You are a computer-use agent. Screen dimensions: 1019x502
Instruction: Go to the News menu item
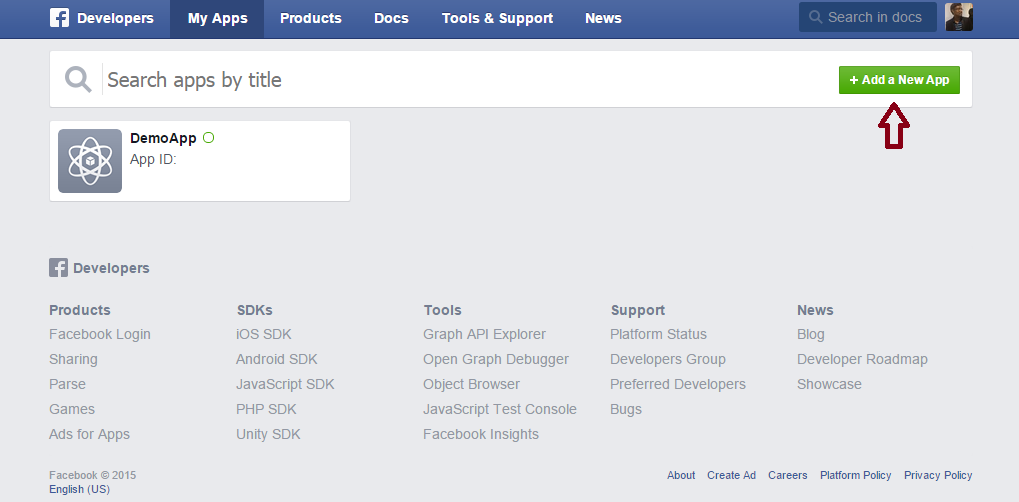point(603,18)
